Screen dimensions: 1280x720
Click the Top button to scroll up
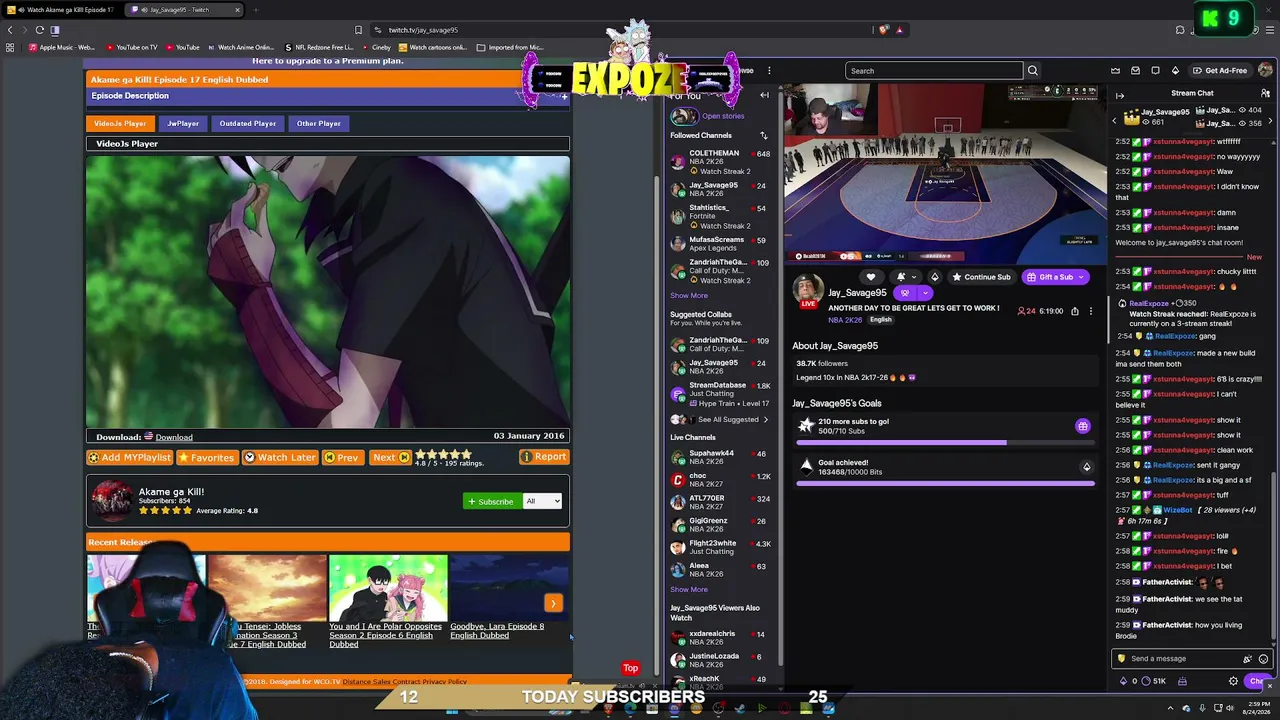[630, 668]
